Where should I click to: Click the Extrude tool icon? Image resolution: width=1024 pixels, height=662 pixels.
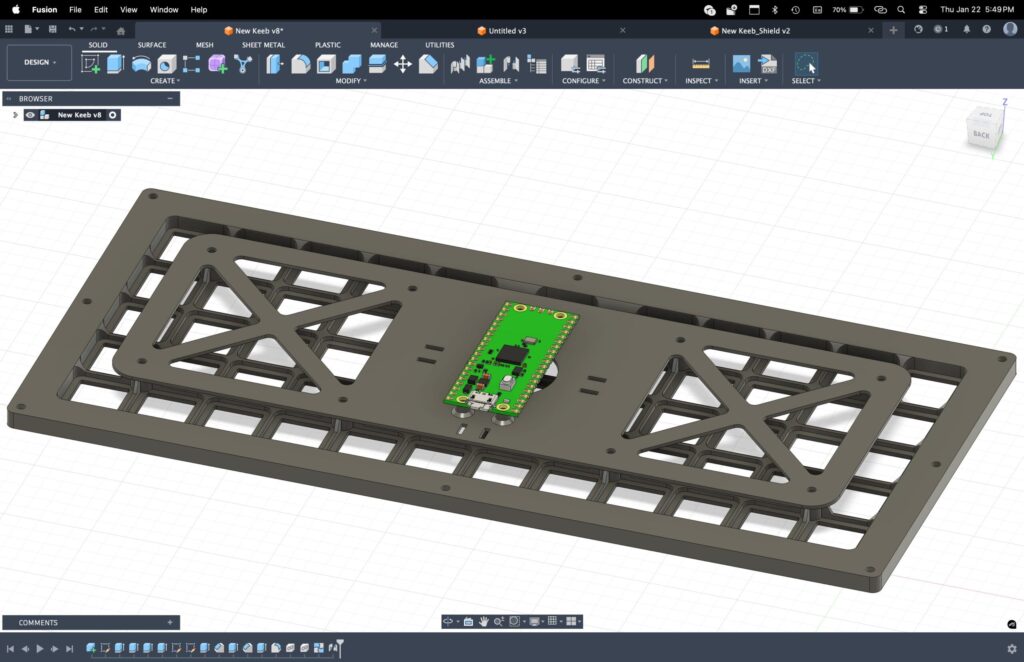(x=115, y=64)
